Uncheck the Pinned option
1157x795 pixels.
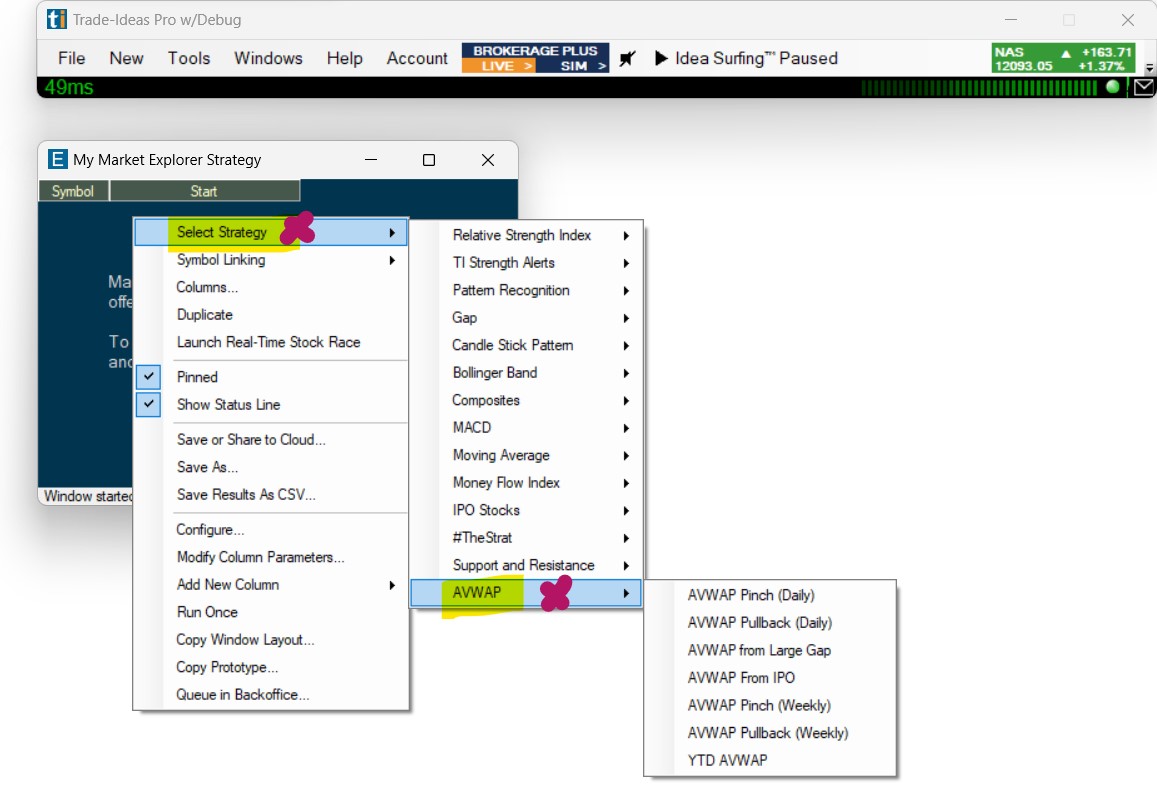point(197,377)
